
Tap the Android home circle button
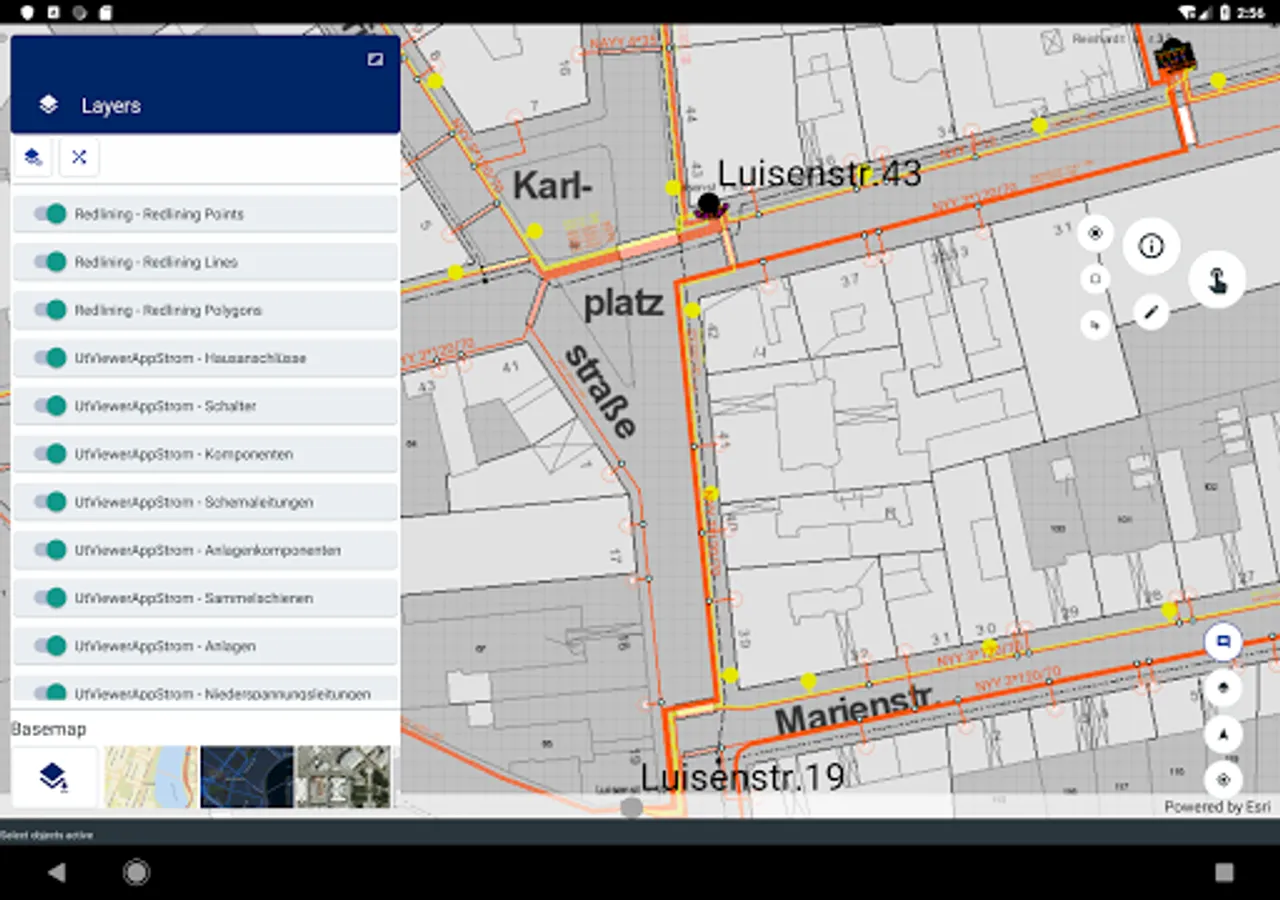point(136,872)
